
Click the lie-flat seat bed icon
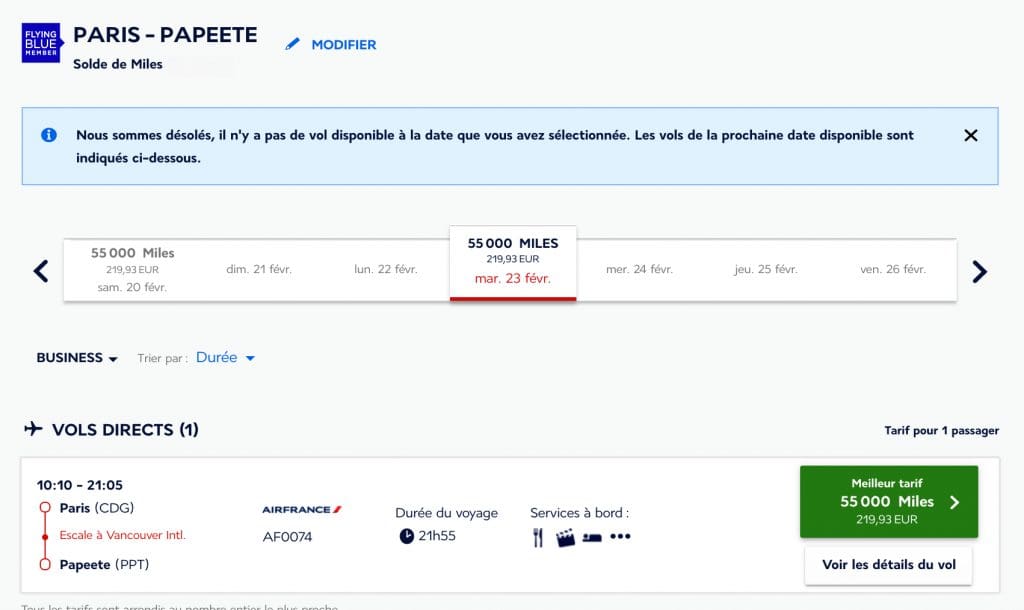click(x=592, y=538)
